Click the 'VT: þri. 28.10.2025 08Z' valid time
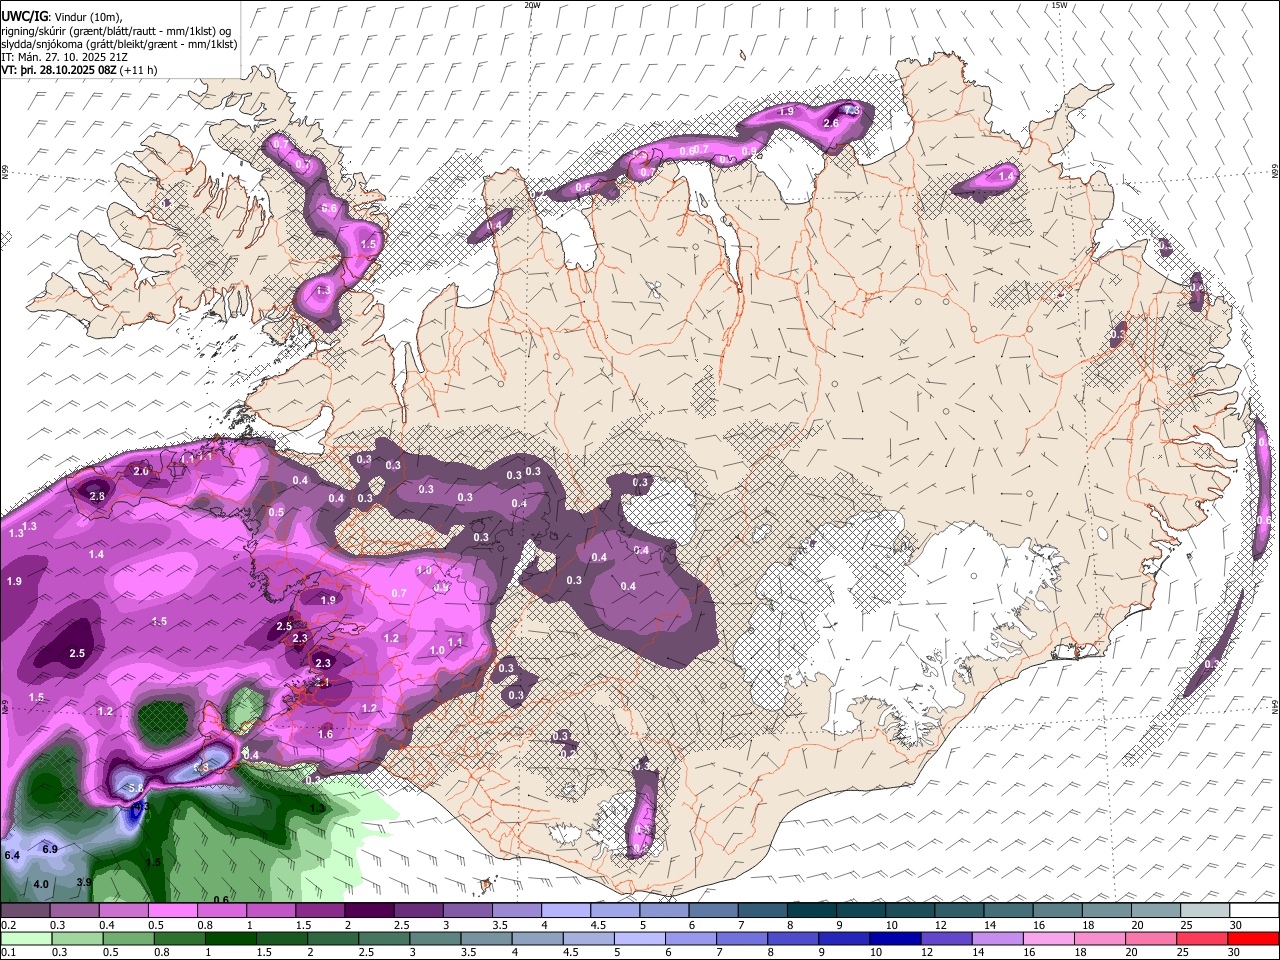Viewport: 1280px width, 960px height. coord(59,70)
